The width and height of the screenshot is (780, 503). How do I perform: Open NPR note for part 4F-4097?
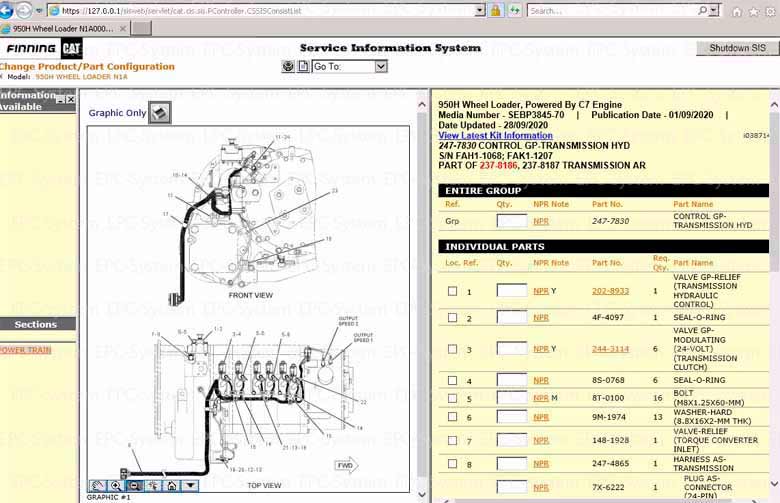point(541,317)
